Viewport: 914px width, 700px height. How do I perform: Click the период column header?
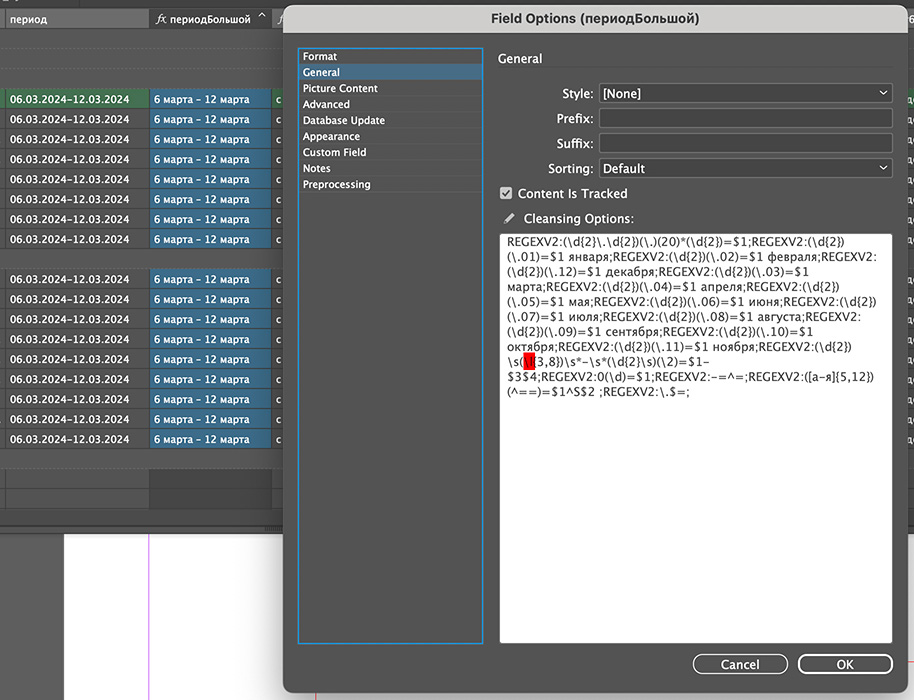75,19
